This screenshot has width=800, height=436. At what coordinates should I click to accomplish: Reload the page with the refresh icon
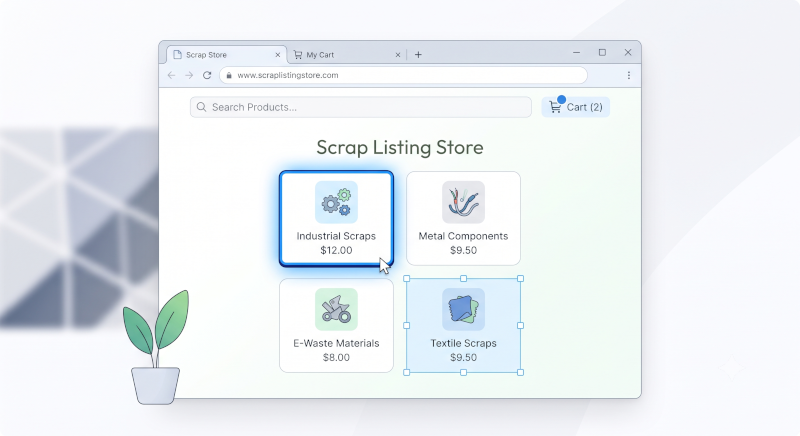click(207, 75)
